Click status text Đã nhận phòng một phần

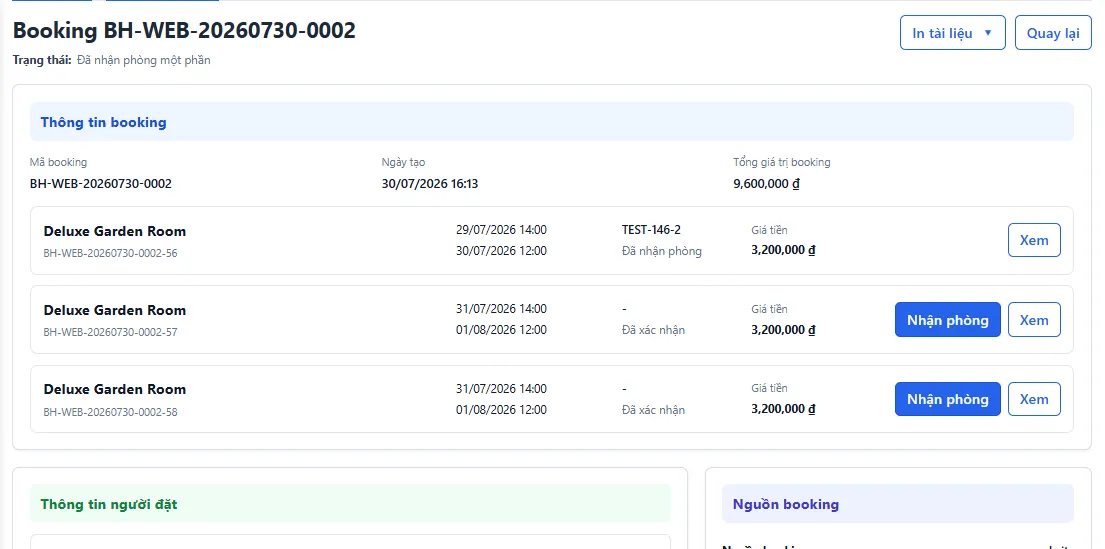144,60
